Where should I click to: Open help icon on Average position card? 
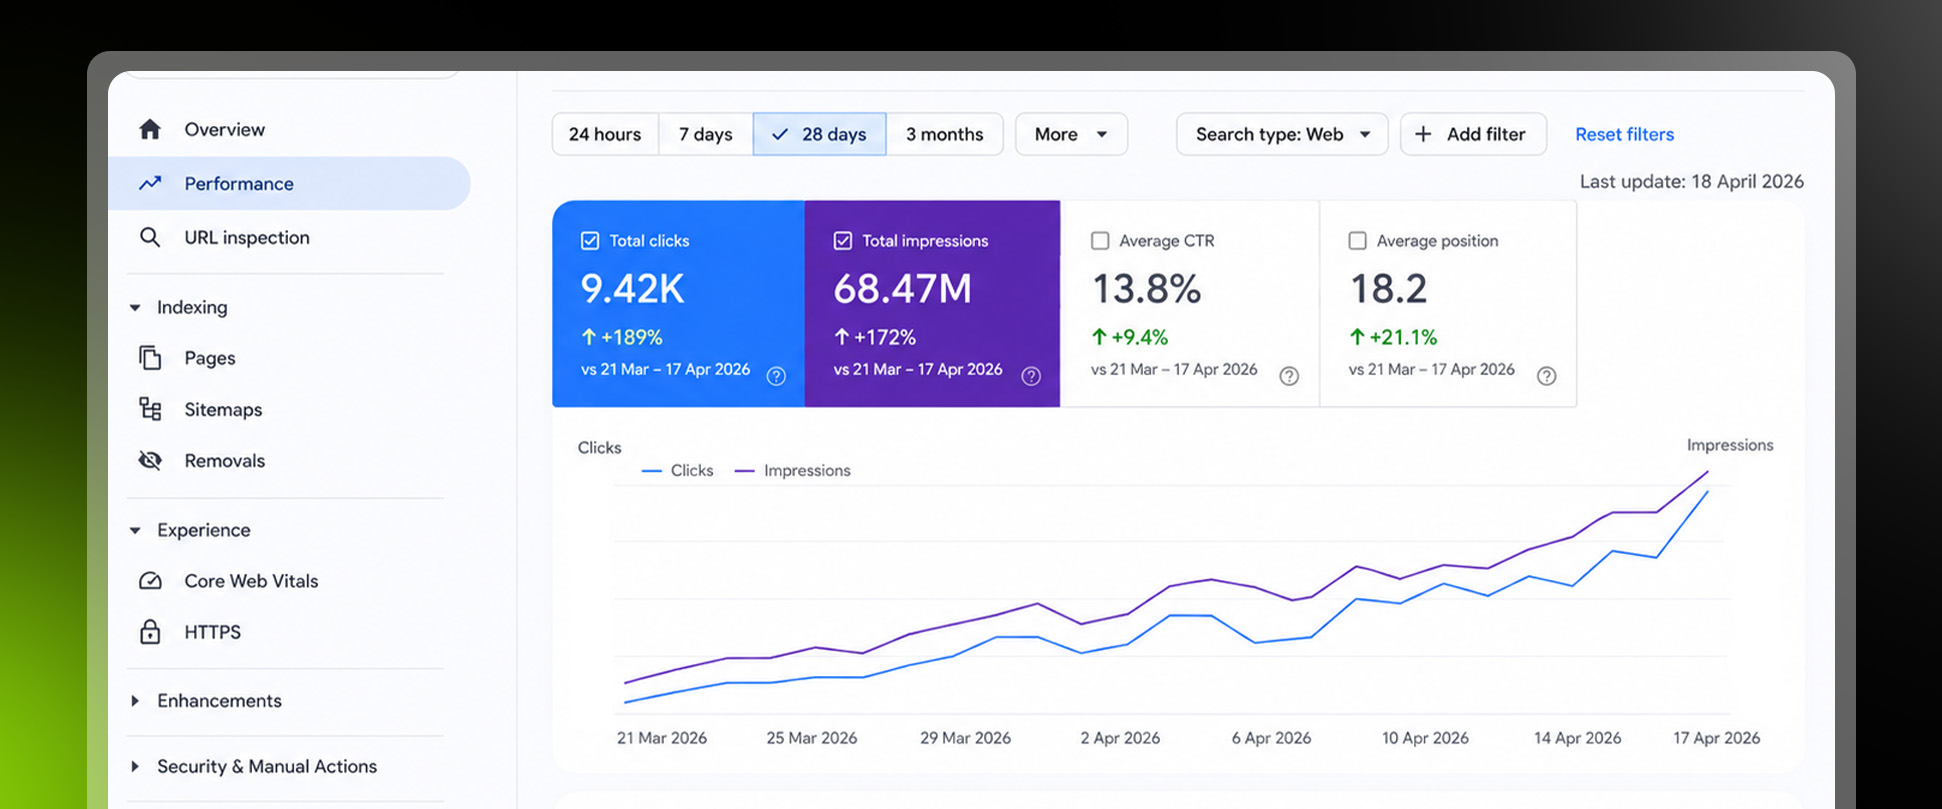[x=1546, y=376]
